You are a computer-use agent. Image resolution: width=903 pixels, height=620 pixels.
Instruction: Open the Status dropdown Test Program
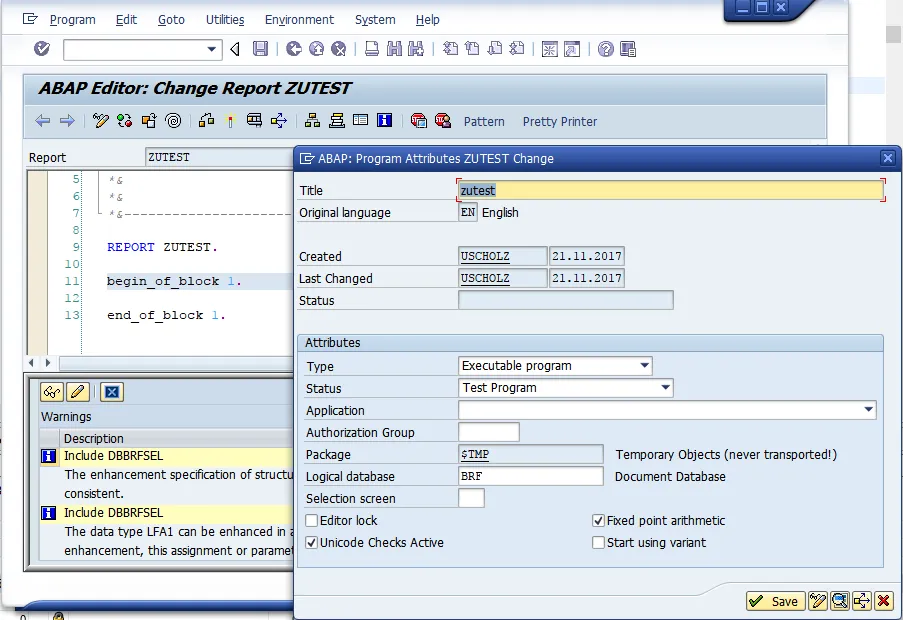click(x=666, y=387)
